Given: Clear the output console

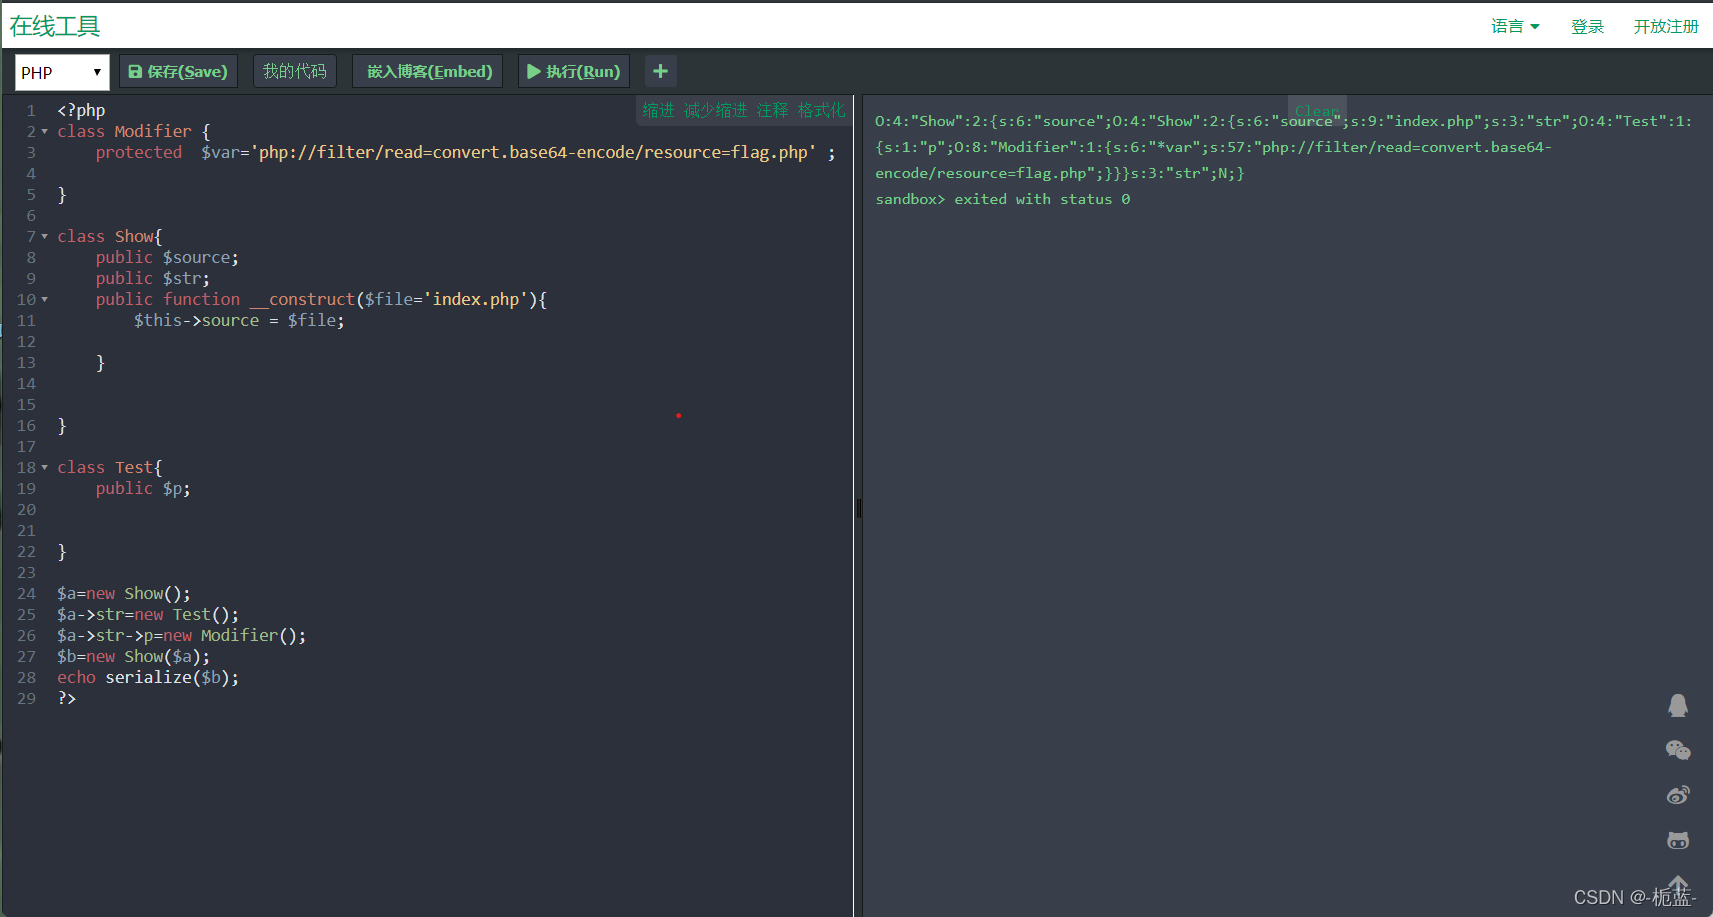Looking at the screenshot, I should [x=1317, y=109].
